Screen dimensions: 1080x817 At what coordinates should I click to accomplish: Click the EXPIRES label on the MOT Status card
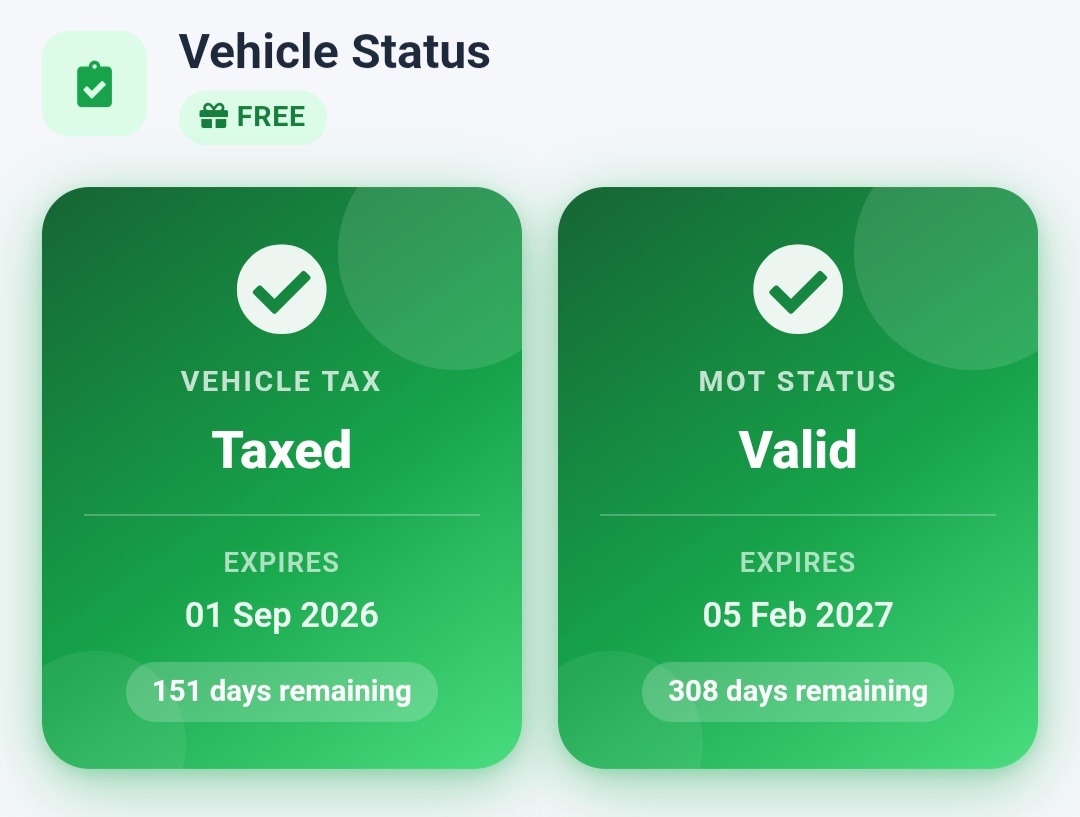(x=798, y=562)
